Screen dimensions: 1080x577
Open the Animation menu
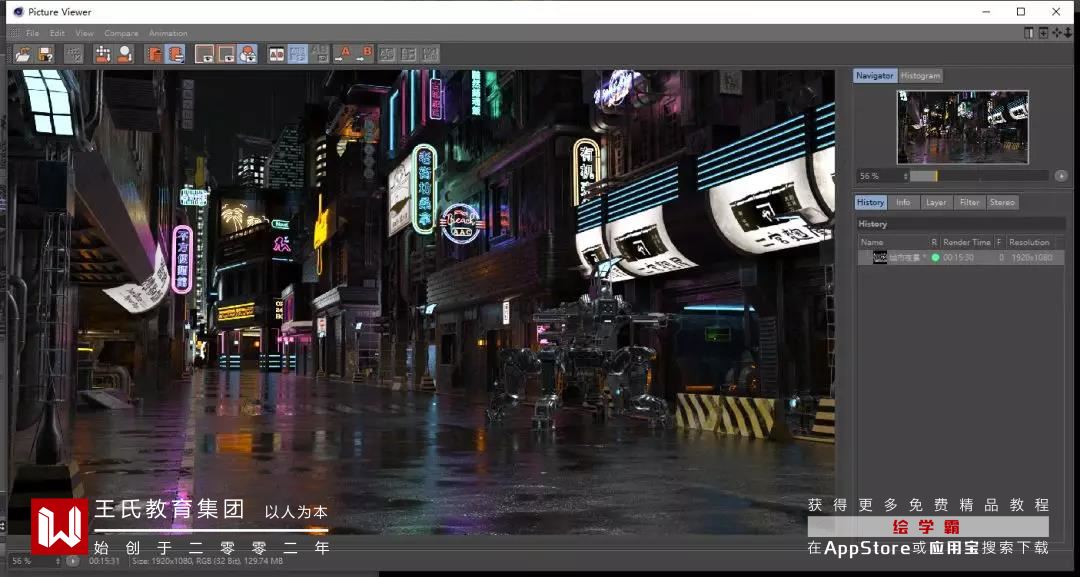168,33
